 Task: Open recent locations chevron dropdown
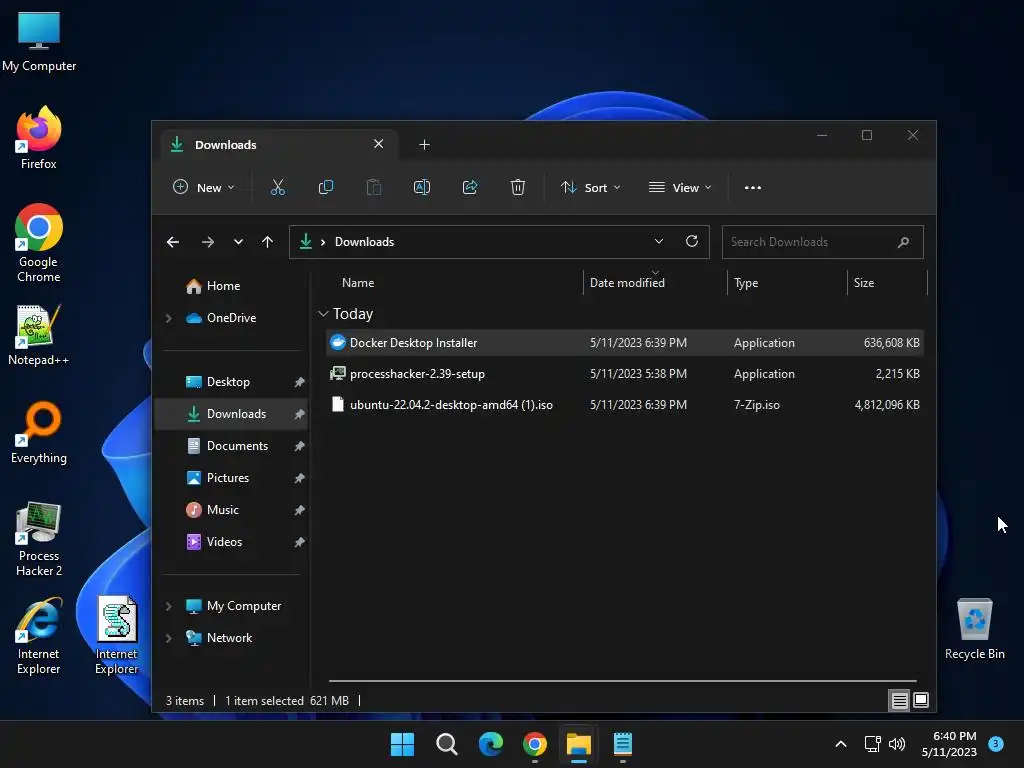coord(238,242)
